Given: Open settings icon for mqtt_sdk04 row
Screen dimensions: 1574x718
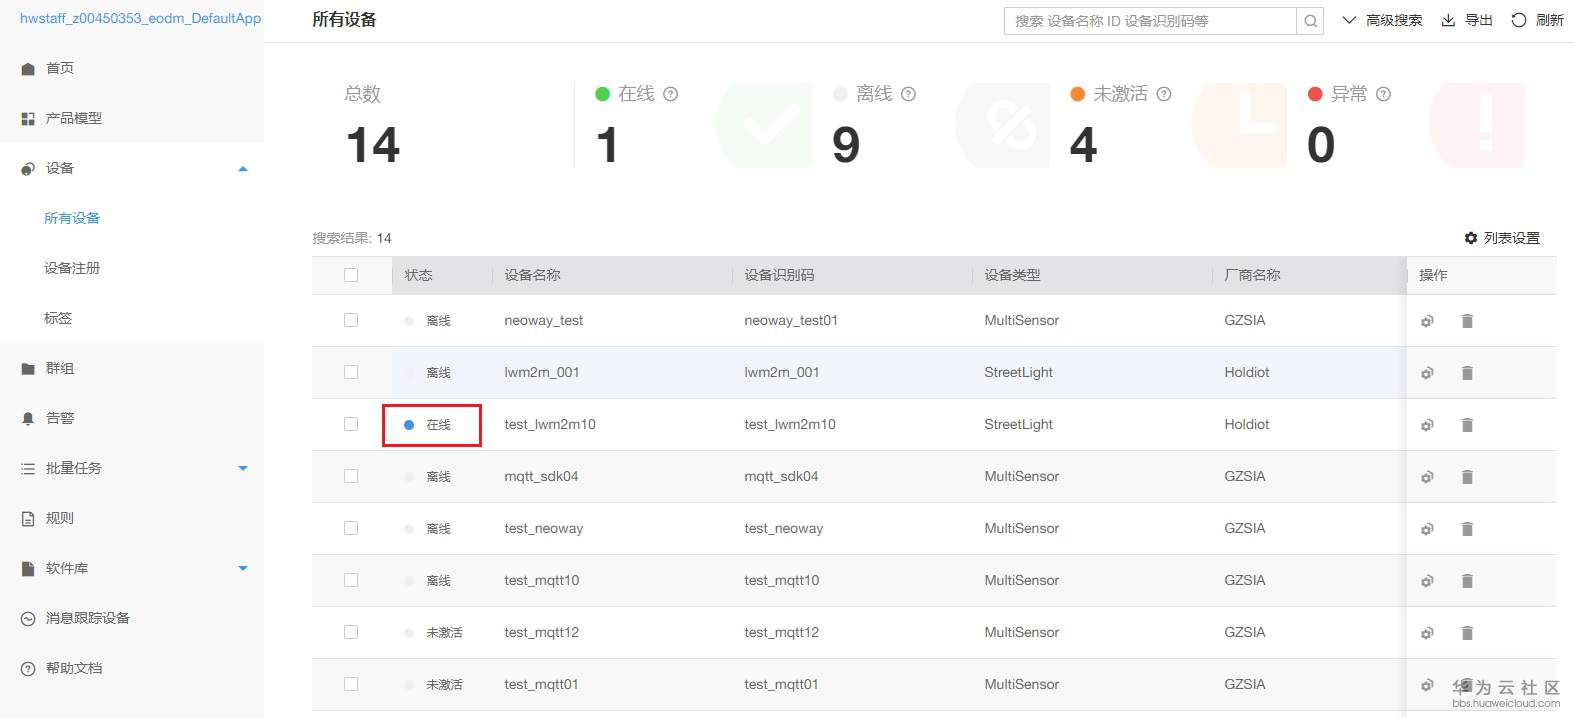Looking at the screenshot, I should (x=1427, y=477).
